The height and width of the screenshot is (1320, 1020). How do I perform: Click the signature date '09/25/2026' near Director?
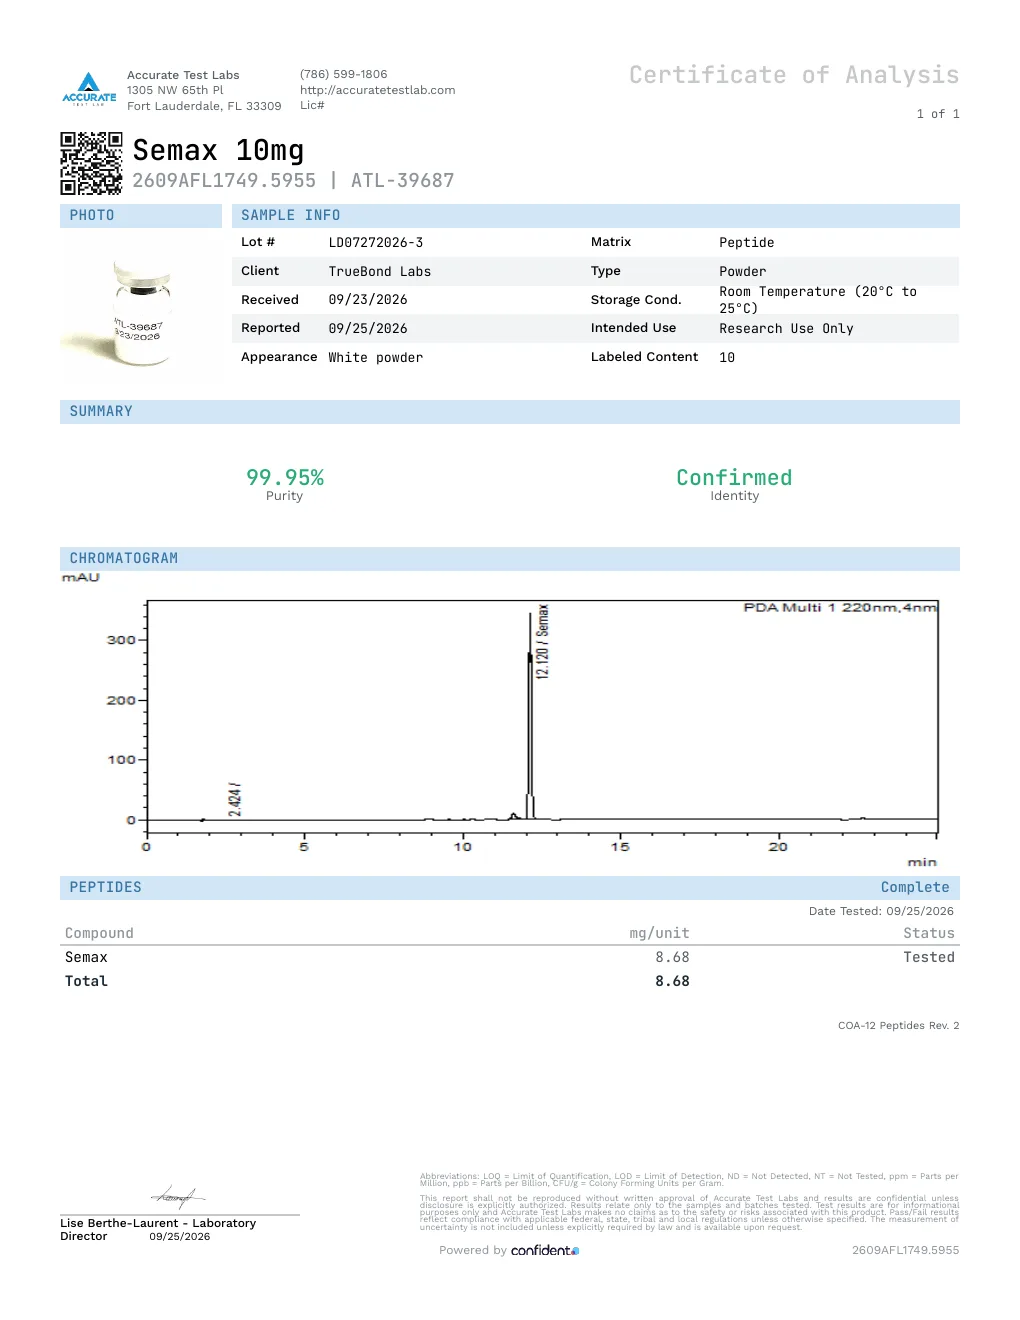coord(180,1237)
